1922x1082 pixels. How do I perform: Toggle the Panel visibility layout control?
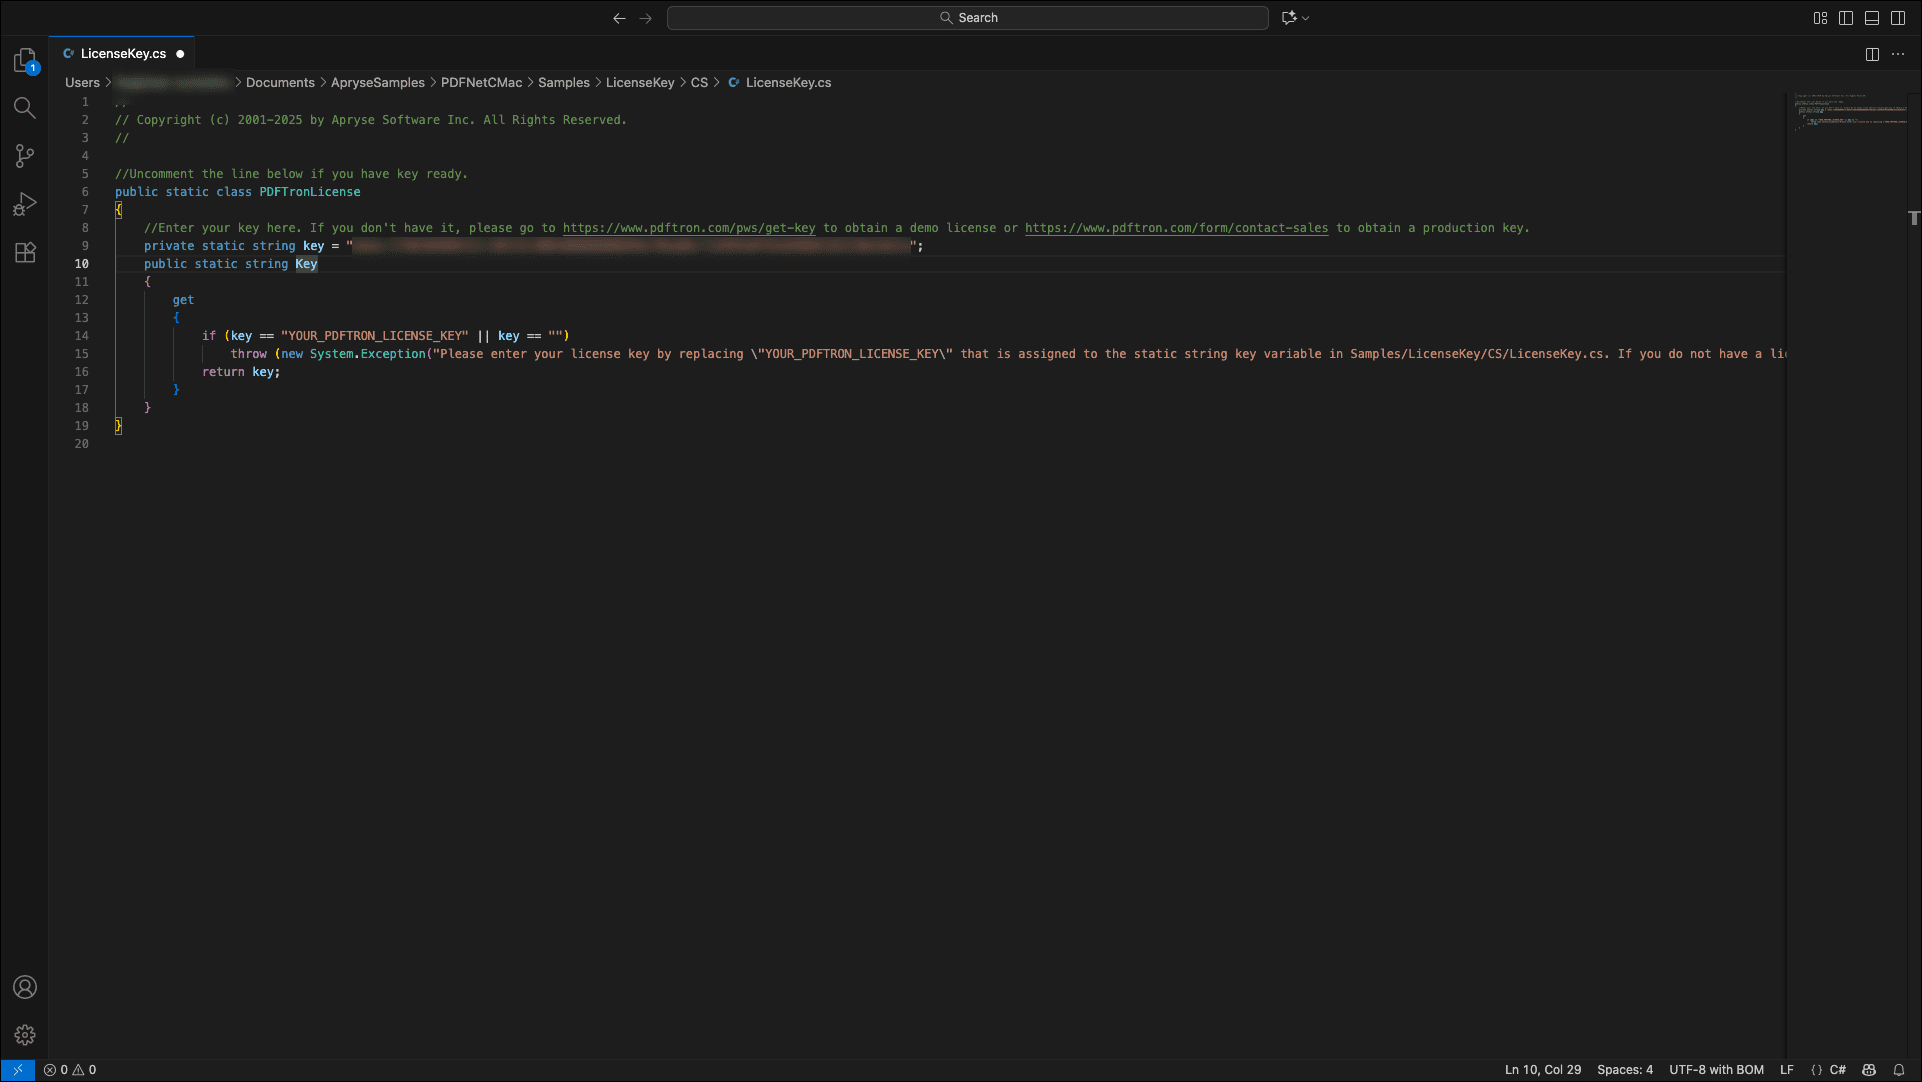pyautogui.click(x=1871, y=17)
